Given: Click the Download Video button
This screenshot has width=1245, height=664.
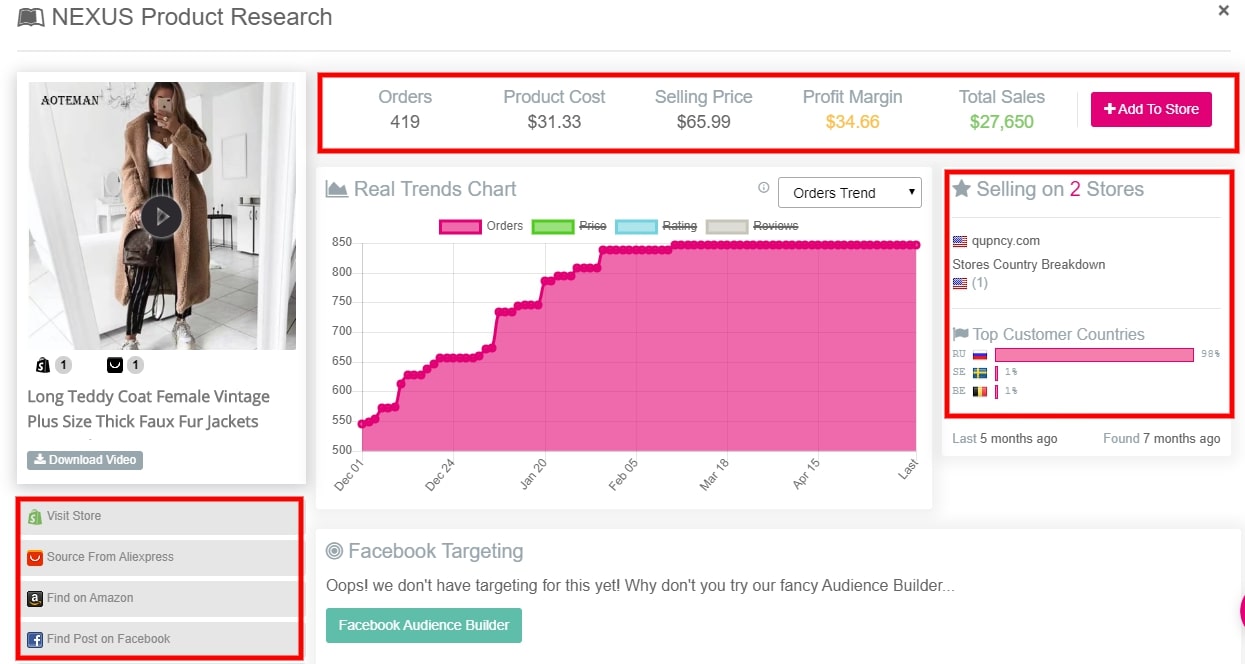Looking at the screenshot, I should click(85, 460).
